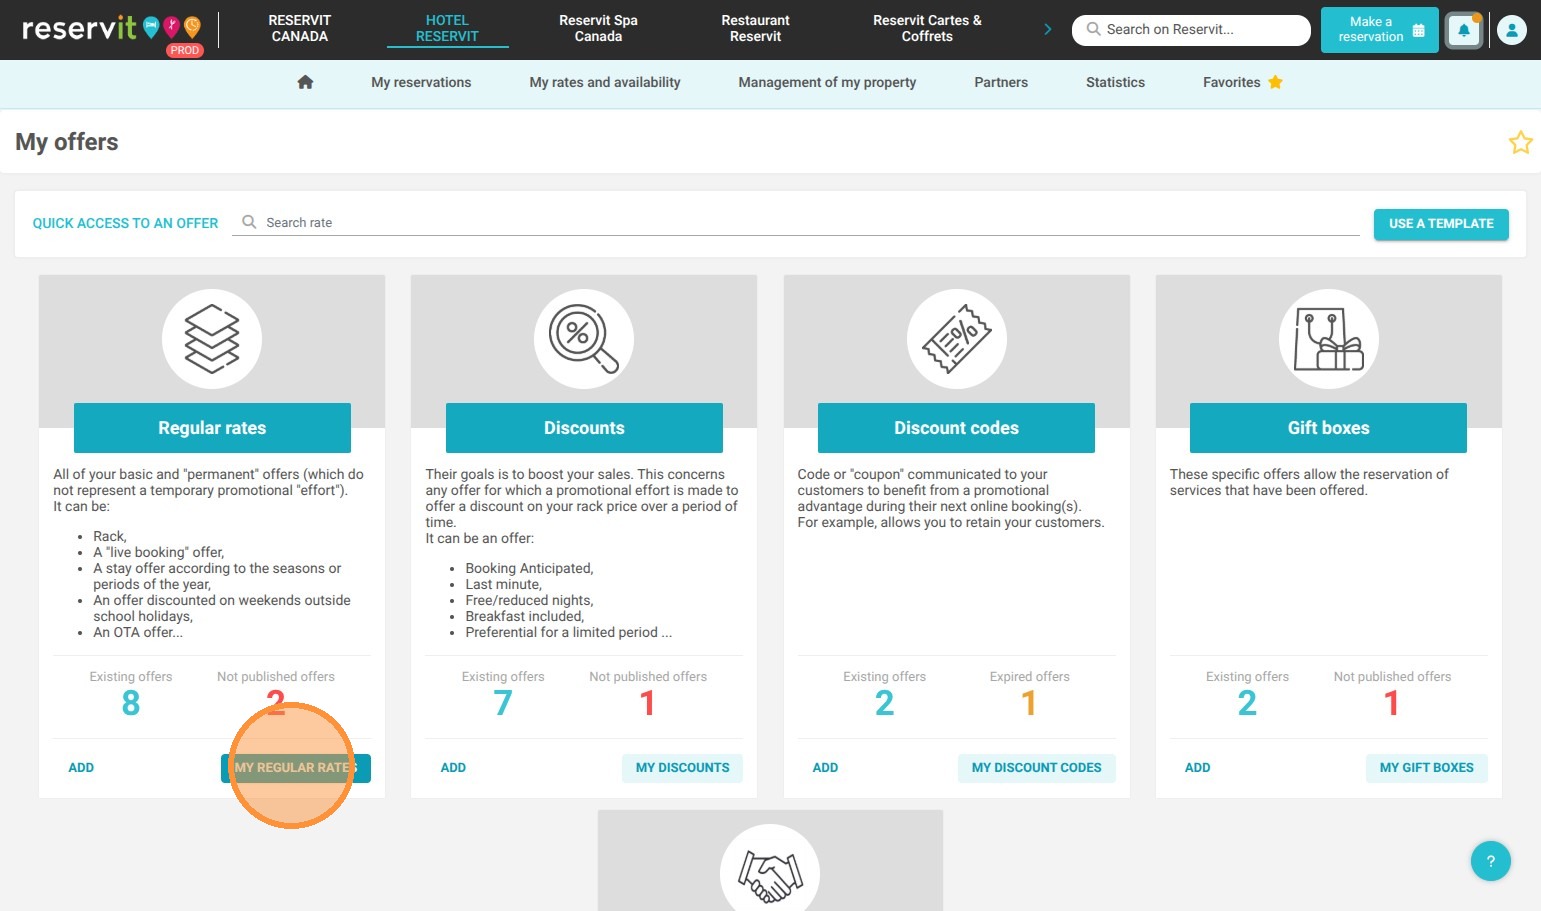
Task: Open the Gift boxes heading button
Action: (1328, 428)
